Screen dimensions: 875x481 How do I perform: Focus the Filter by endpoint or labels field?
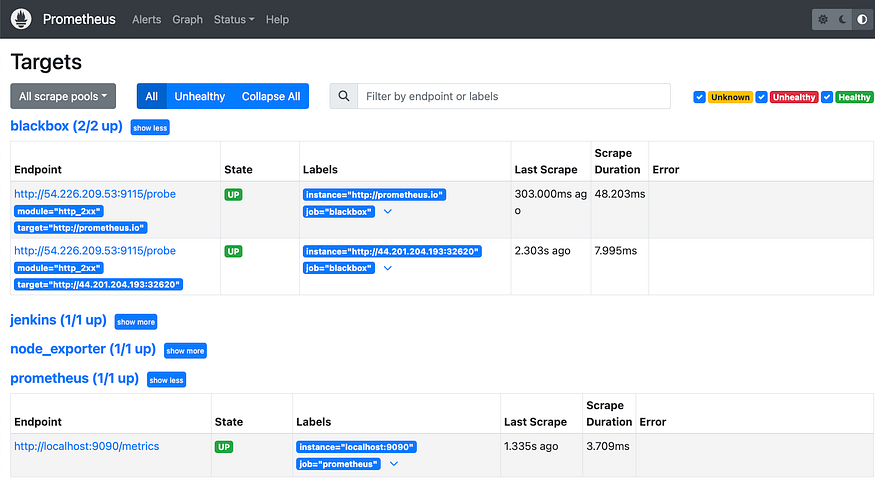point(513,96)
